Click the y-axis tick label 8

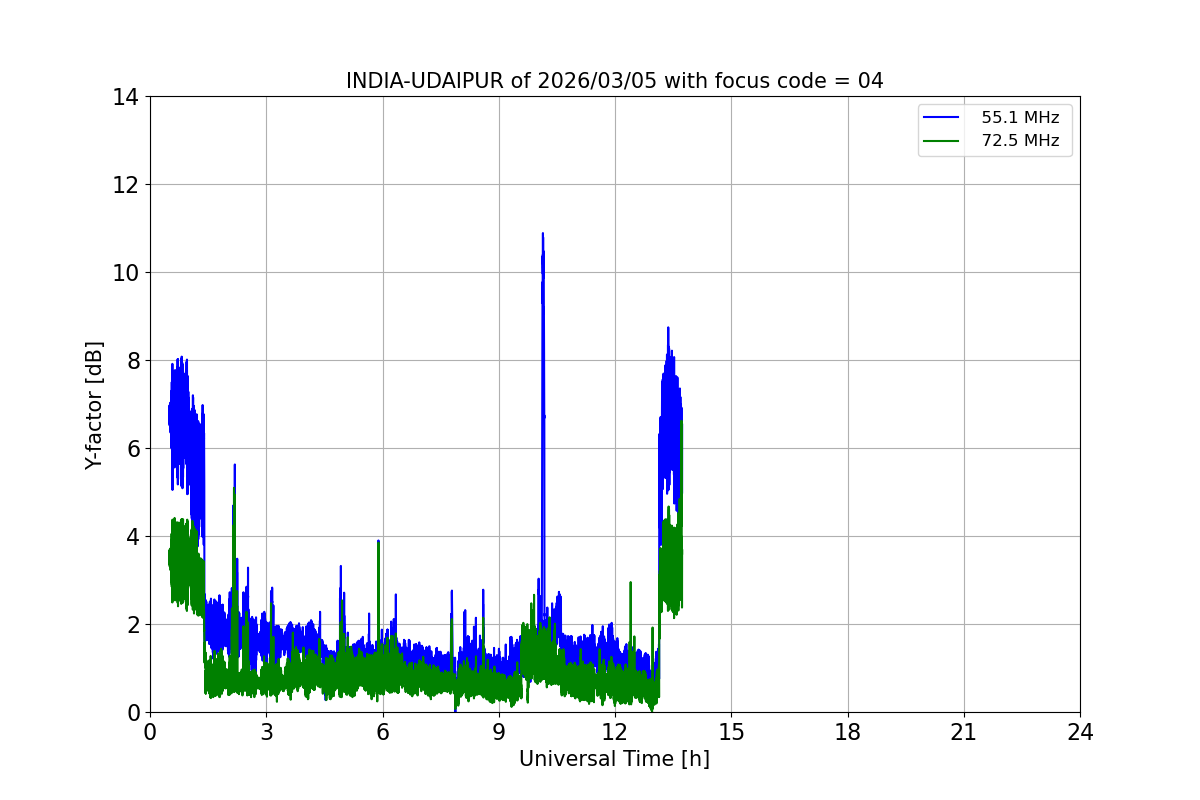(x=131, y=361)
